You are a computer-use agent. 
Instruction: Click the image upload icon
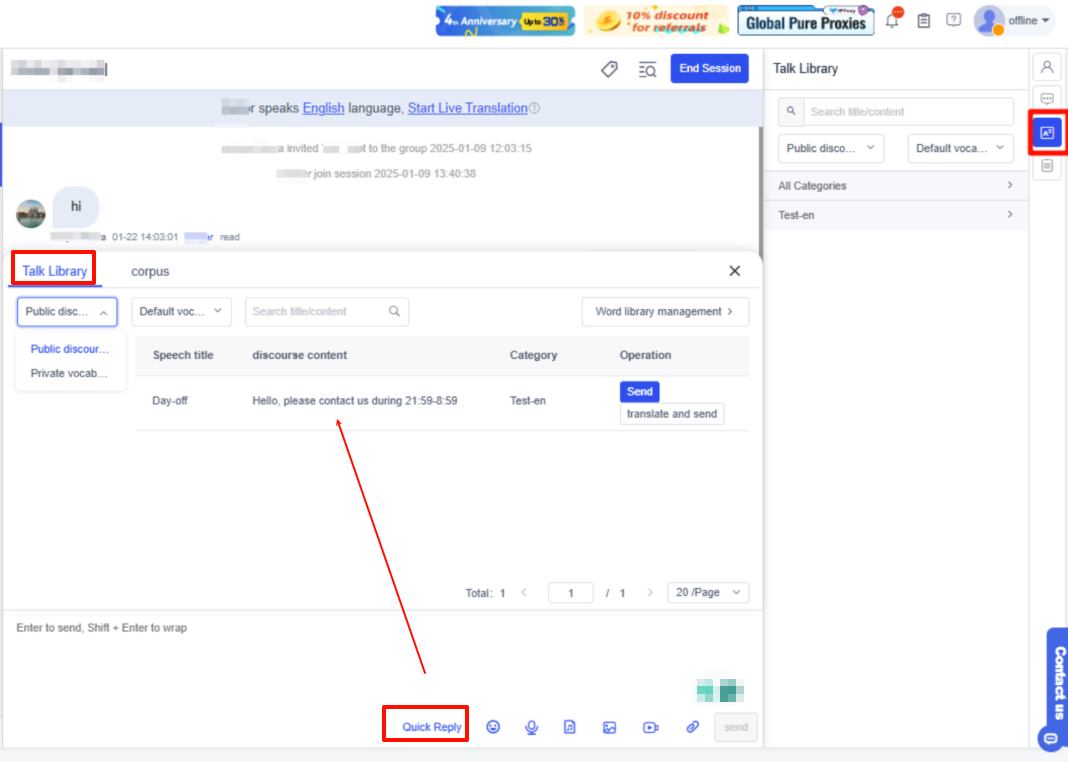609,727
